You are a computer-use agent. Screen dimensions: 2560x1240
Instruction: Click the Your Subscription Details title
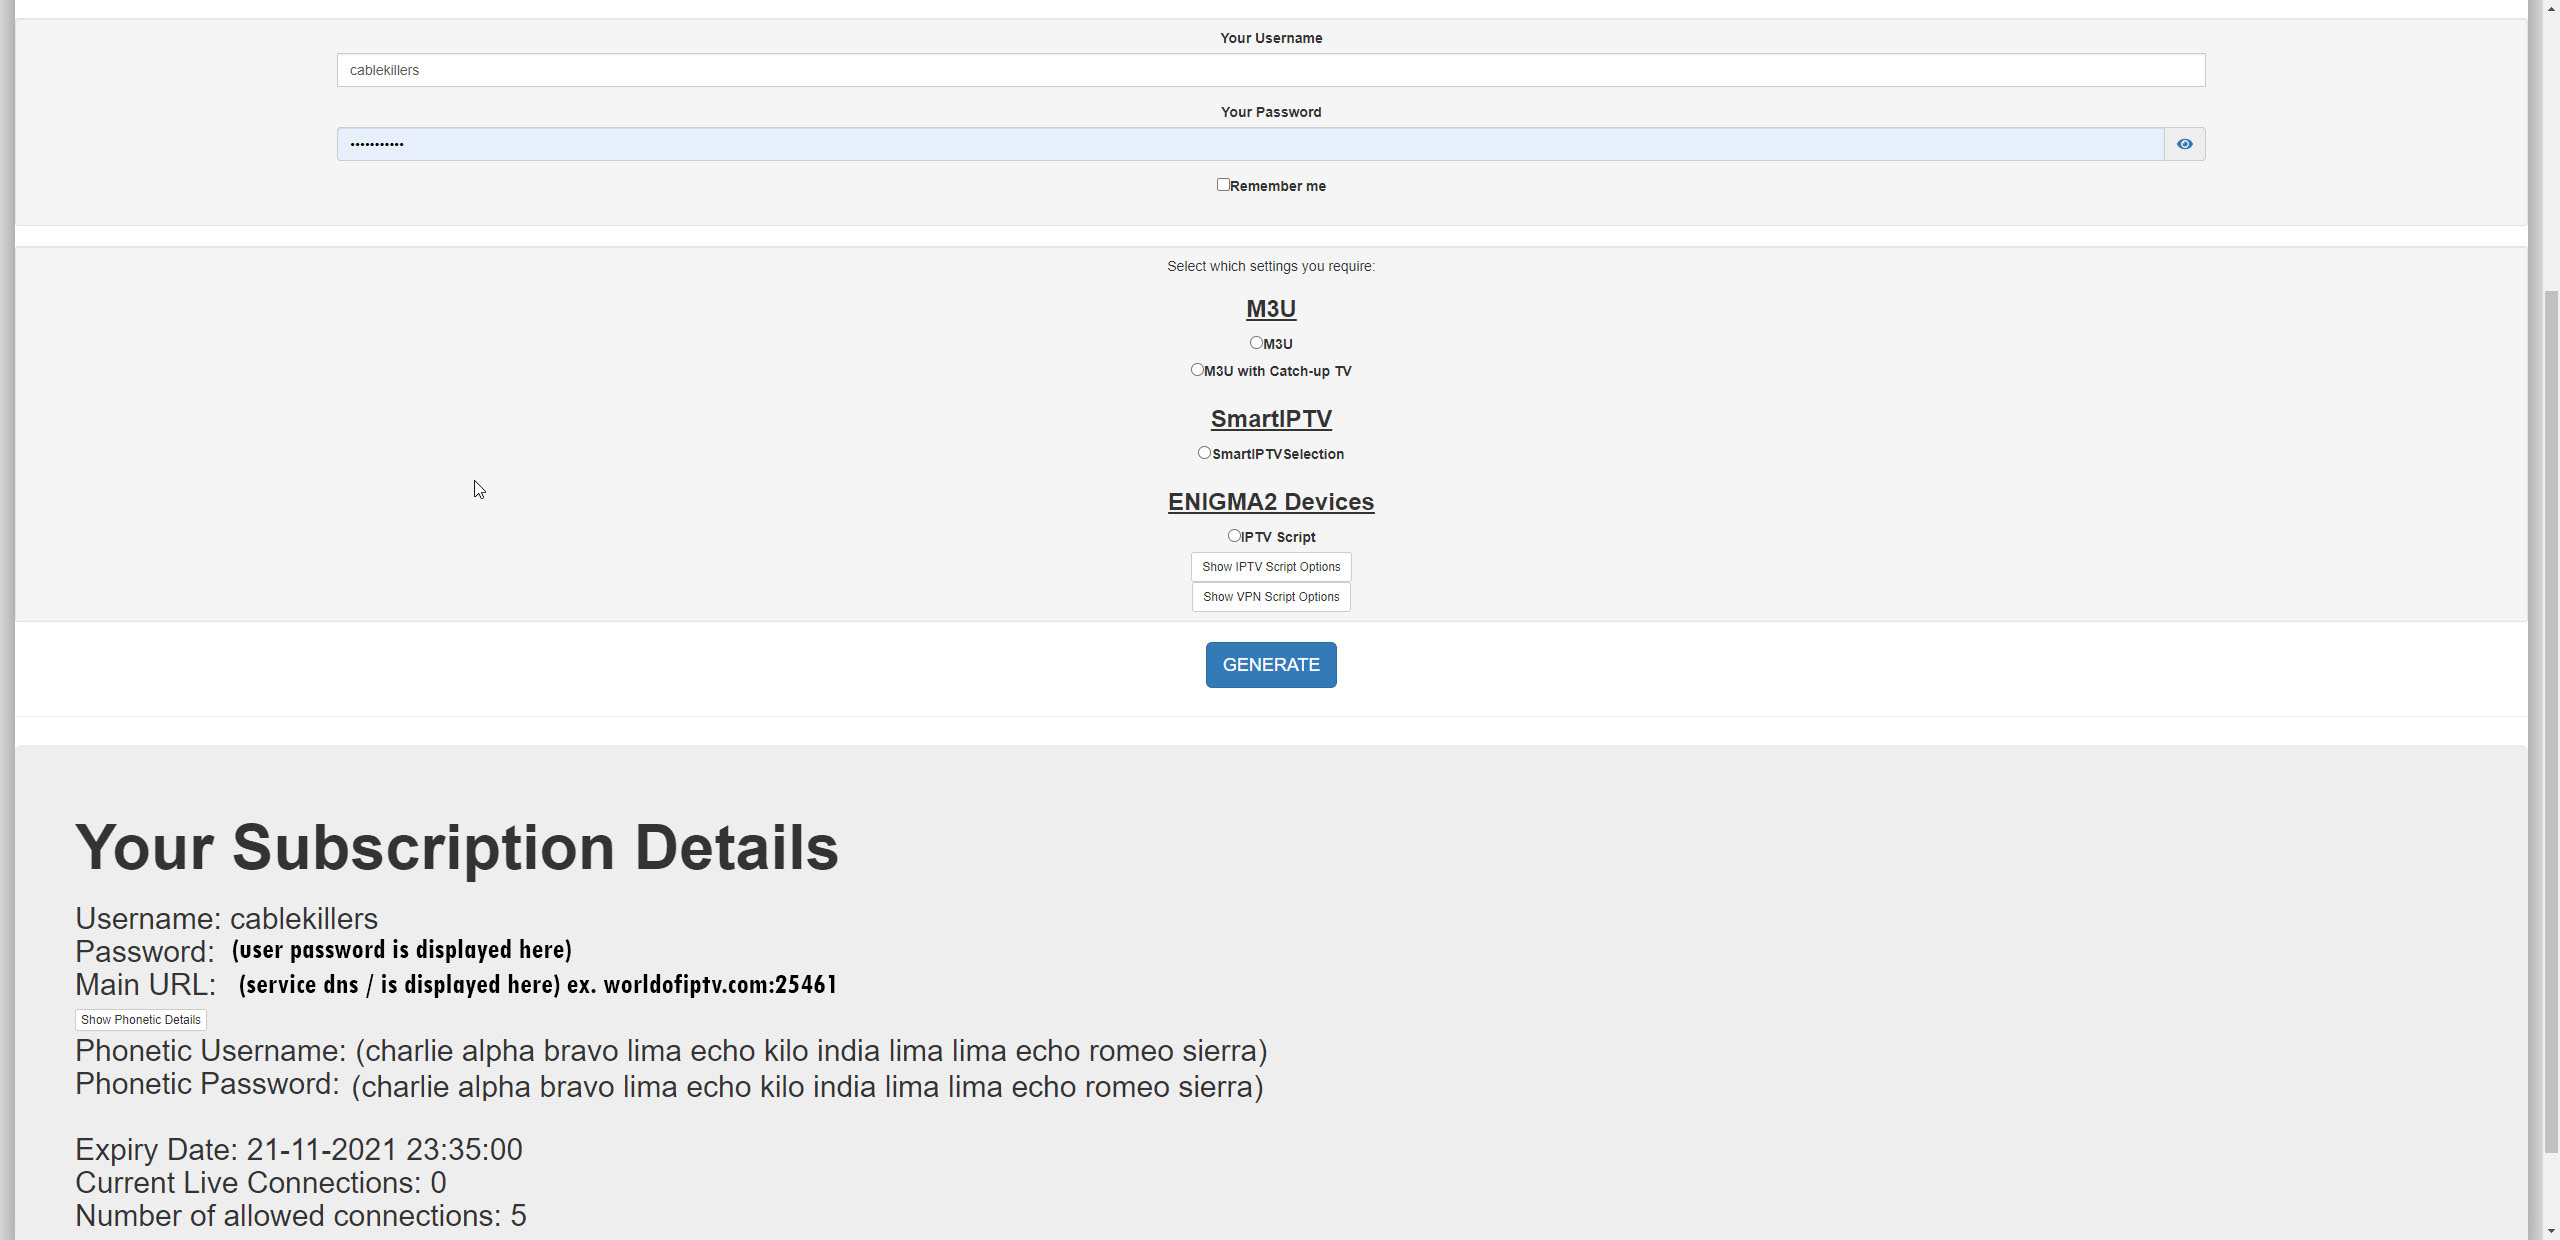[x=456, y=847]
